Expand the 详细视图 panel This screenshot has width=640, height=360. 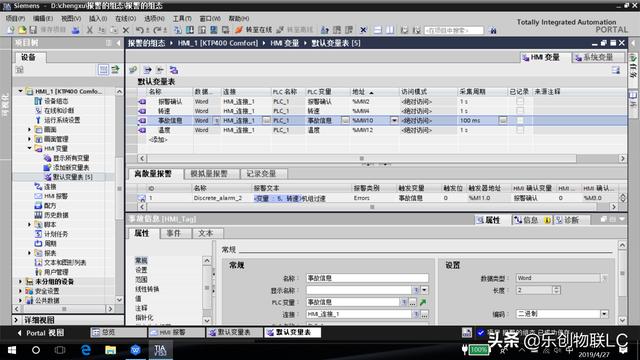(17, 320)
